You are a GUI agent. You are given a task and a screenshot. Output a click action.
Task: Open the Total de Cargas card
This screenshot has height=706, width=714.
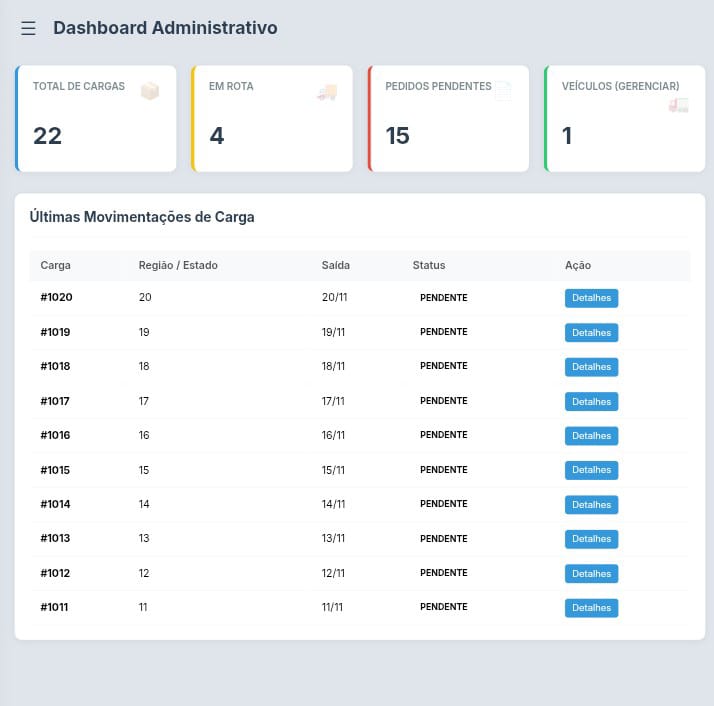tap(96, 119)
